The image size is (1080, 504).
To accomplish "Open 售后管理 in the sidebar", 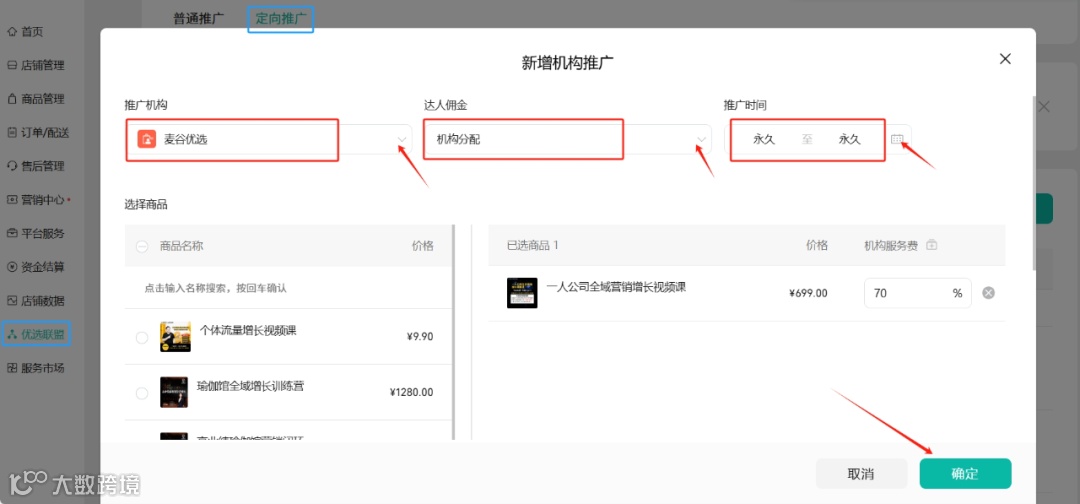I will point(36,166).
